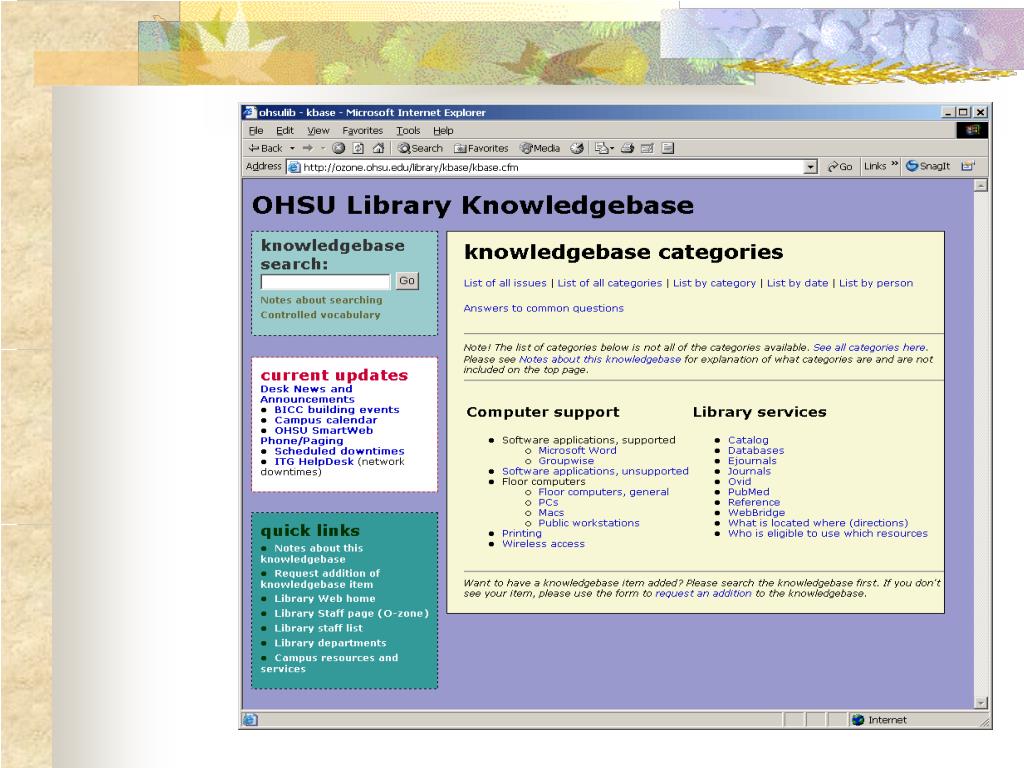The width and height of the screenshot is (1024, 768).
Task: Expand the address bar dropdown arrow
Action: coord(810,167)
